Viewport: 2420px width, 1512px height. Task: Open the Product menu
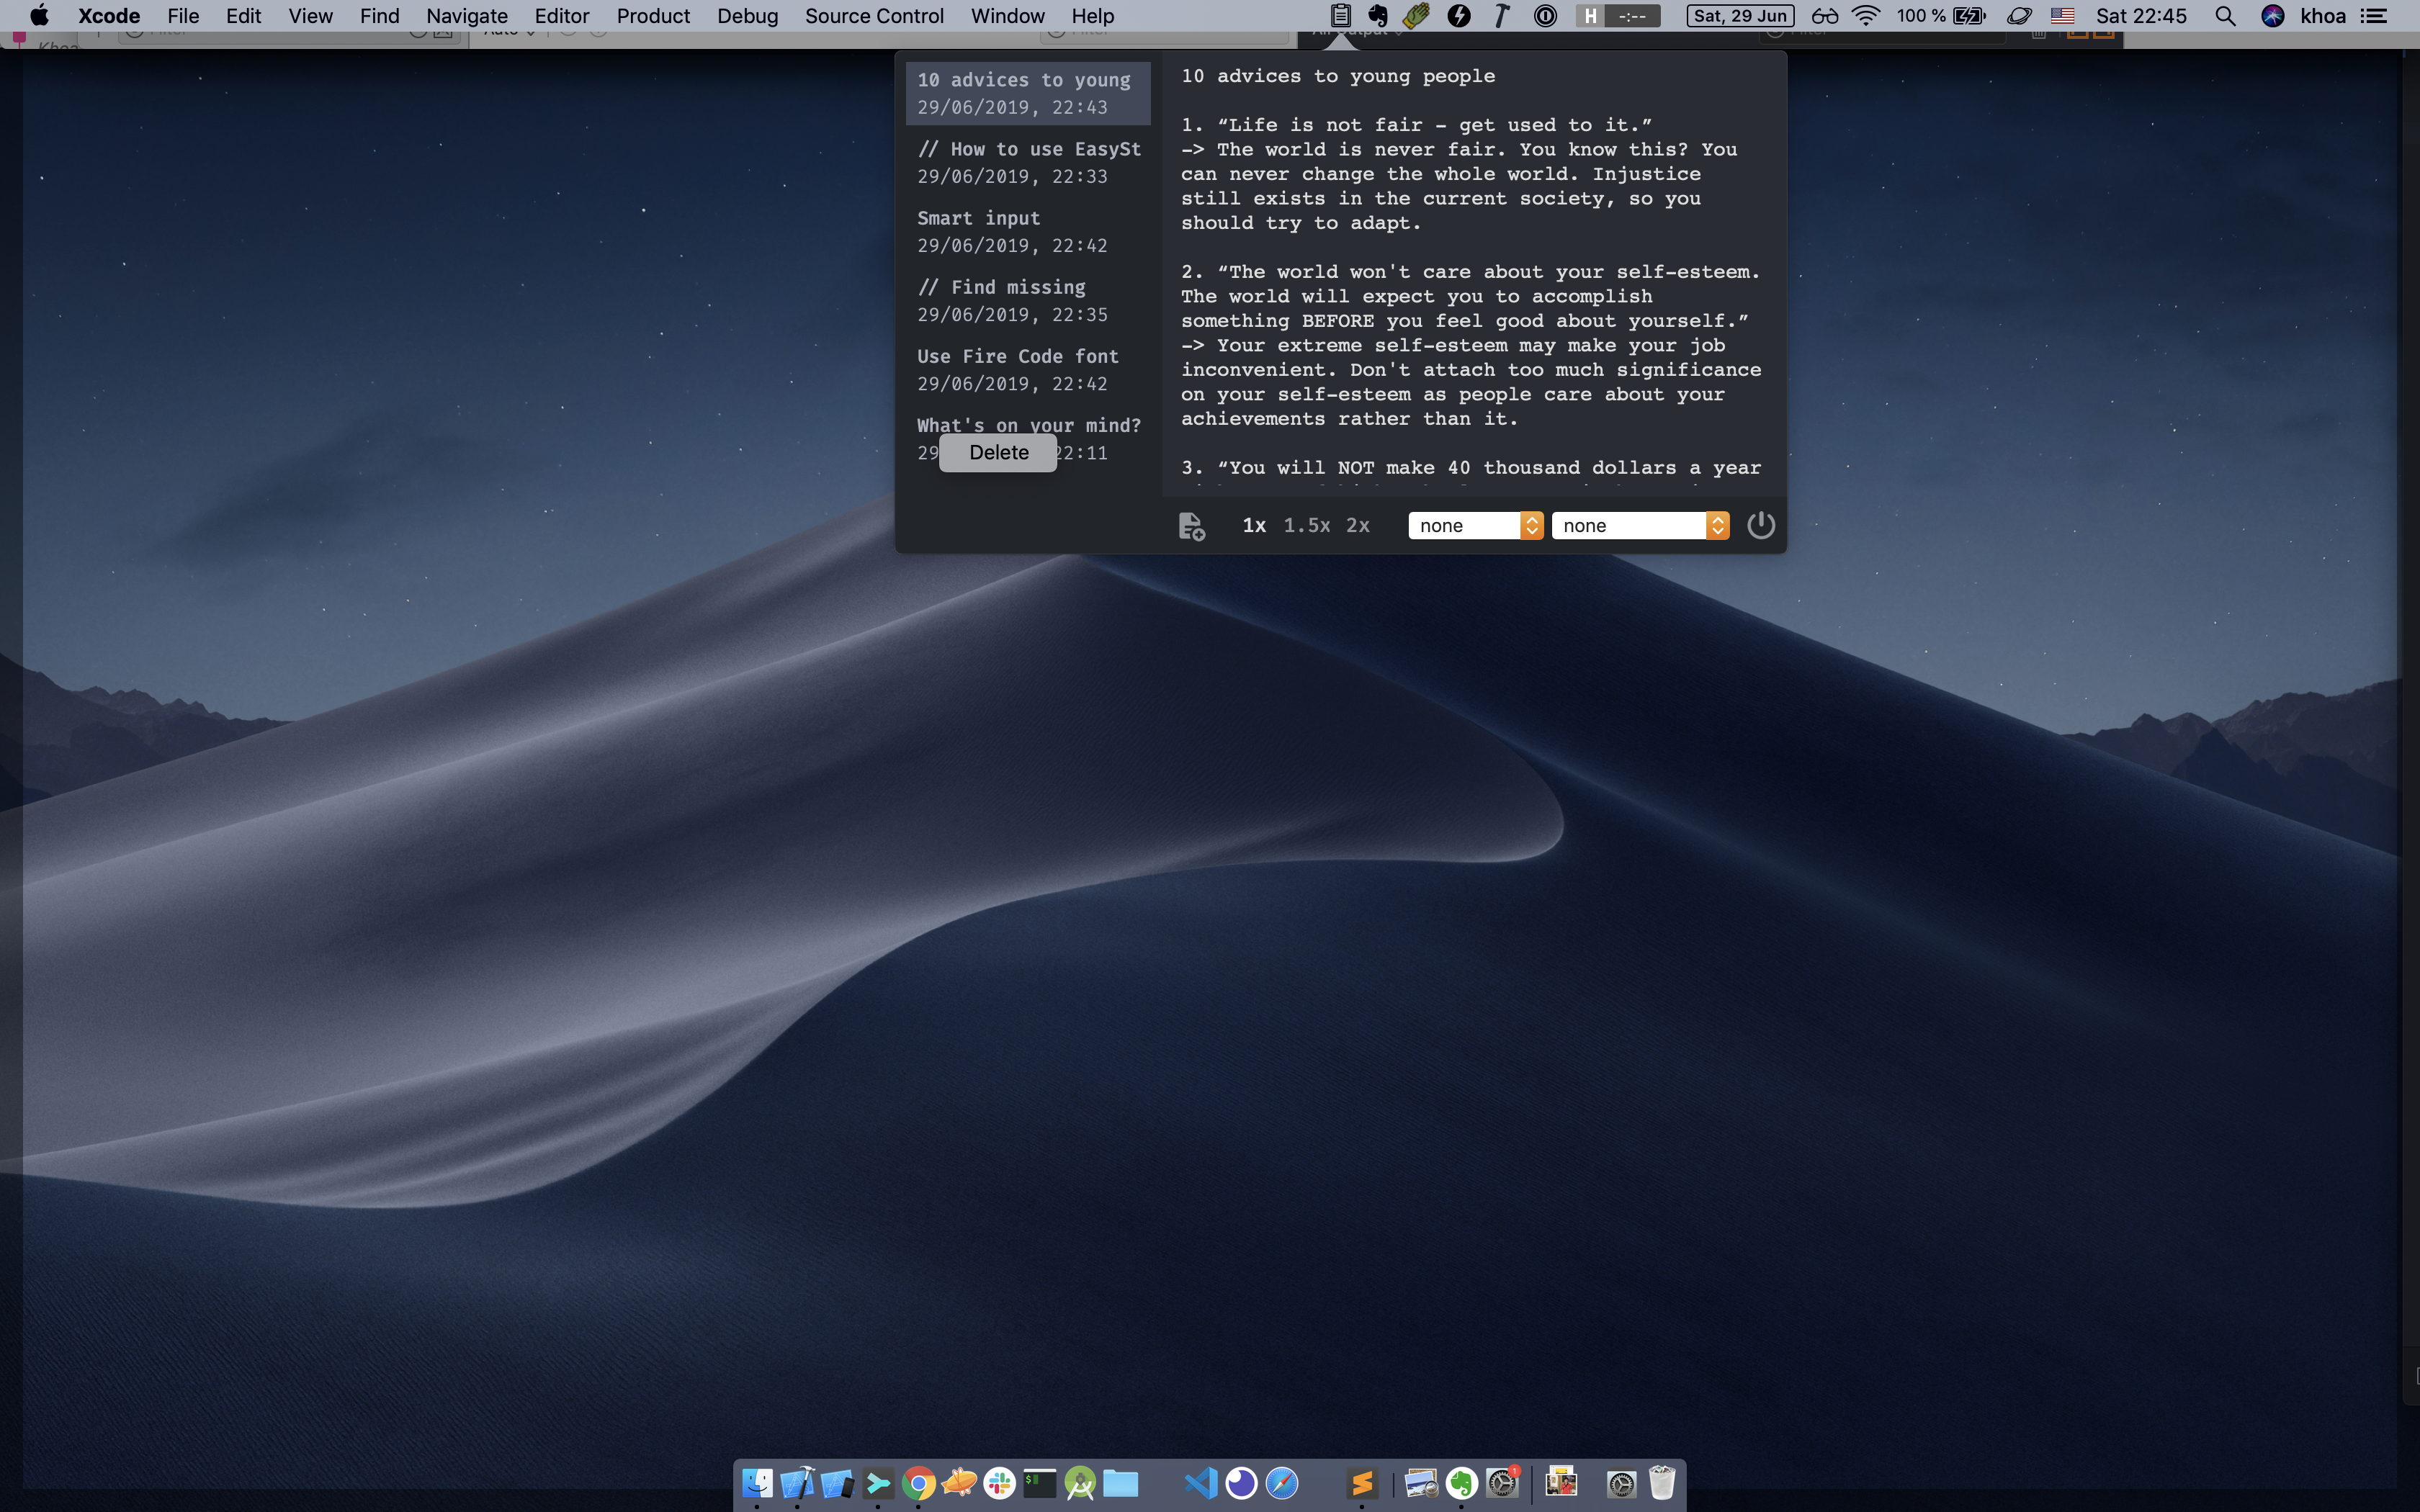point(653,16)
